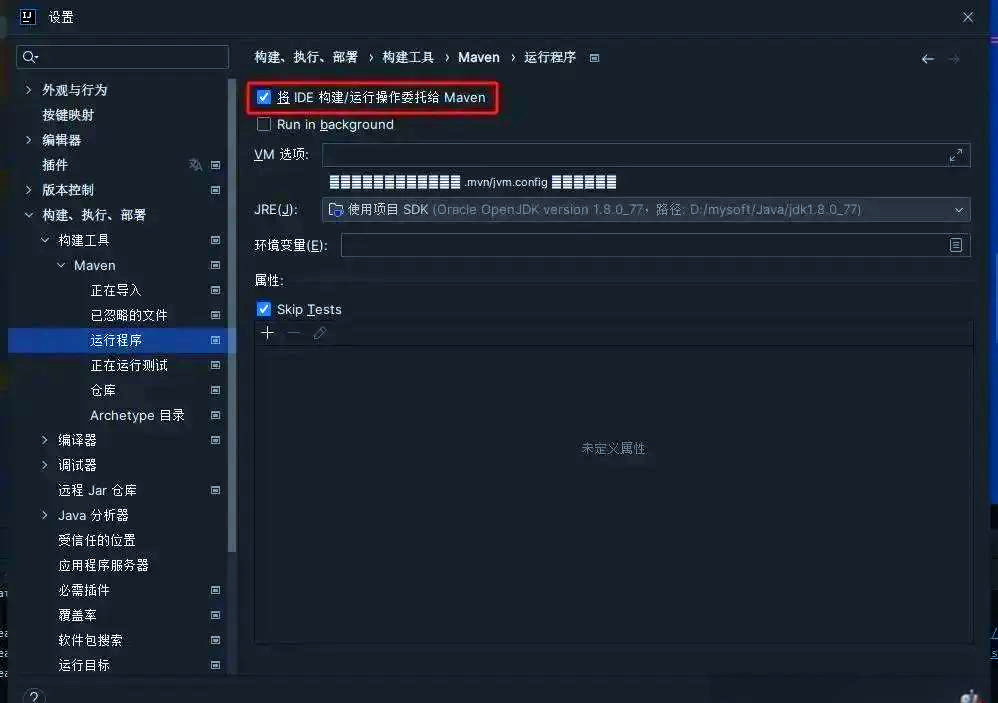The width and height of the screenshot is (998, 703).
Task: Click project icon on the Maven row
Action: [216, 265]
